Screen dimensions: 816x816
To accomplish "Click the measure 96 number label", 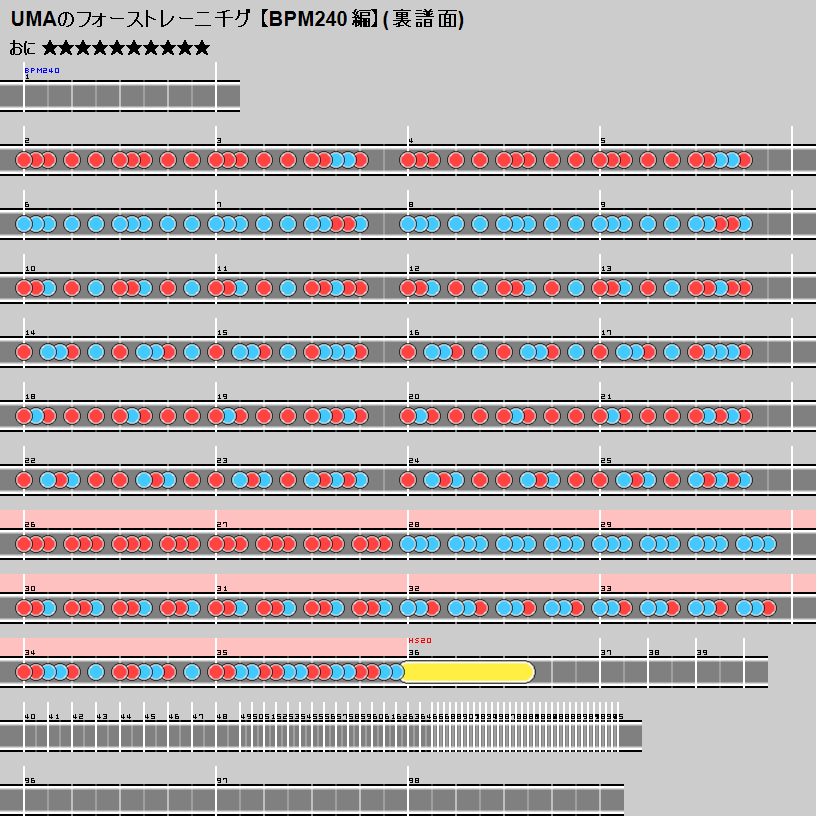I will (x=30, y=780).
